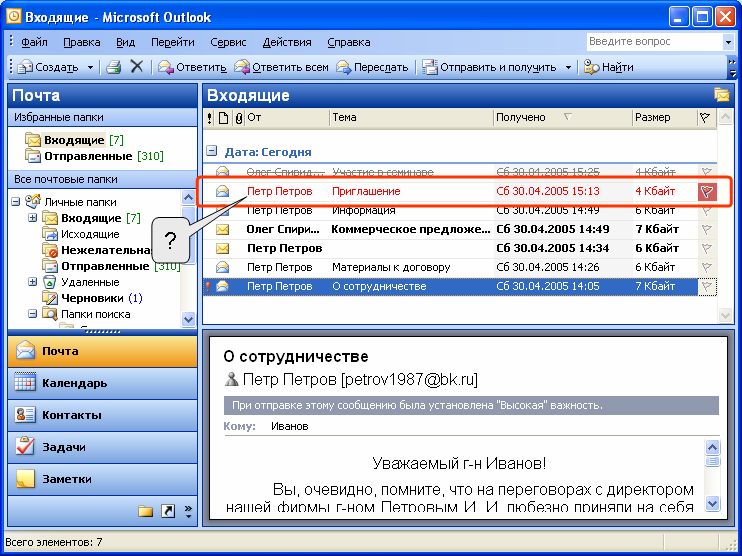
Task: Select Отправленные [310] in favorite folders
Action: (x=94, y=156)
